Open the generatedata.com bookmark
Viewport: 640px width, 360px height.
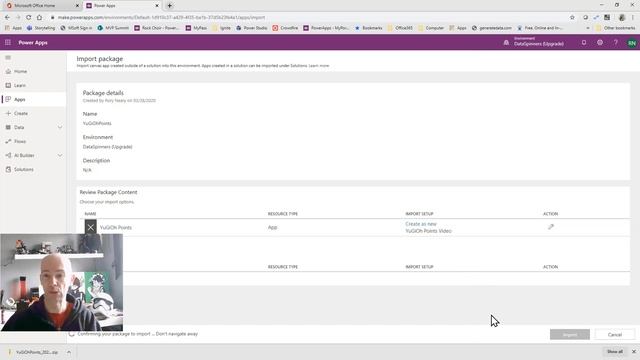pos(491,28)
